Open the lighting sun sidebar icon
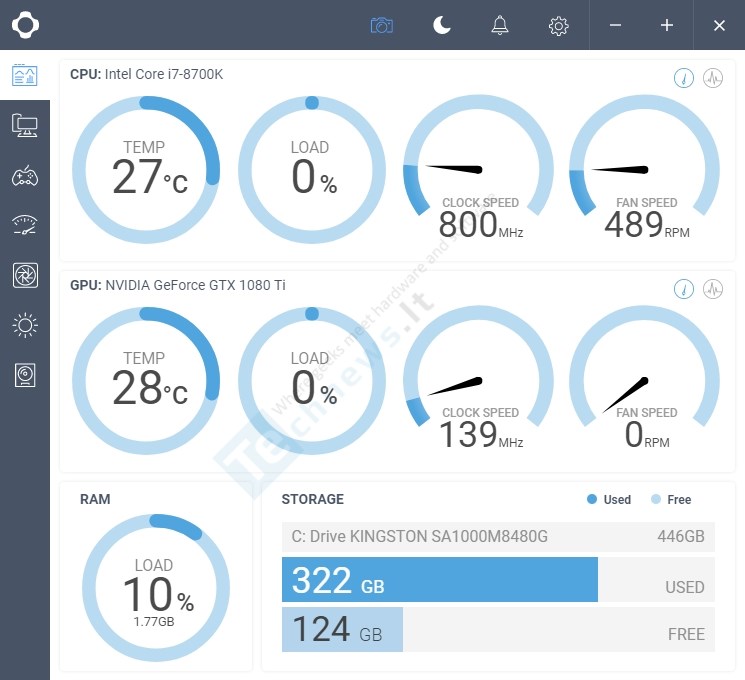This screenshot has height=680, width=745. click(x=25, y=326)
